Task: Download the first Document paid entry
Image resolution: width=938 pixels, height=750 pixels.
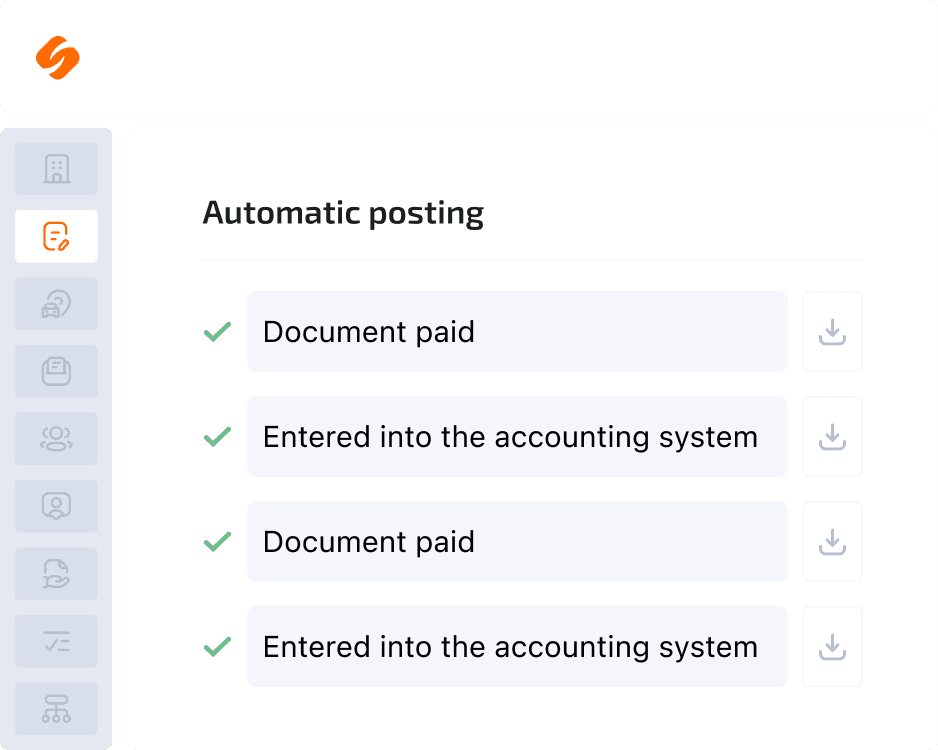Action: coord(832,332)
